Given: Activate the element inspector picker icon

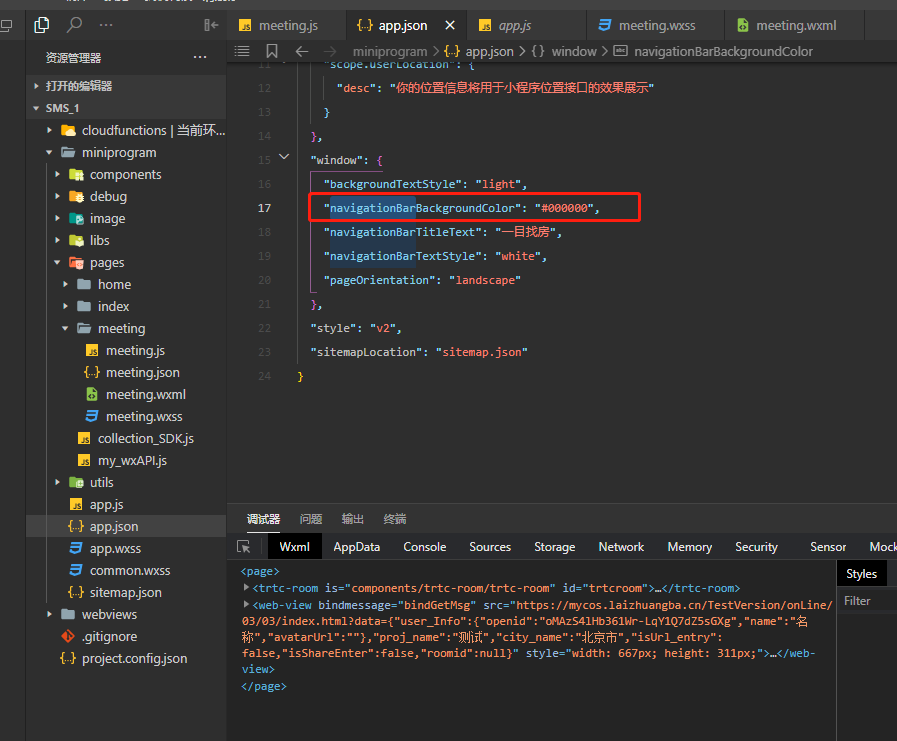Looking at the screenshot, I should coord(244,547).
